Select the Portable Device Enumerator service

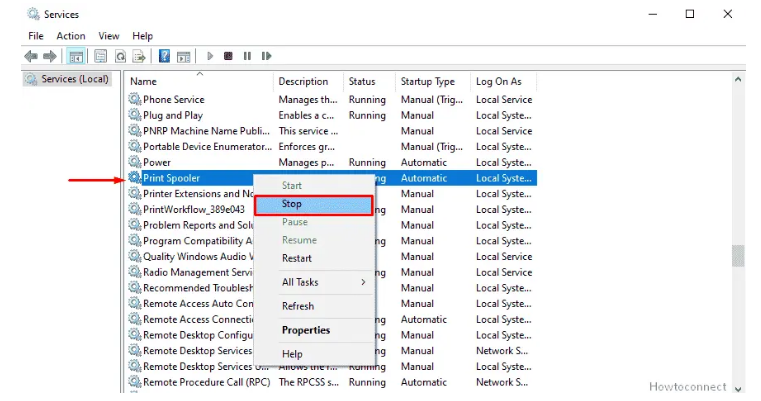207,147
